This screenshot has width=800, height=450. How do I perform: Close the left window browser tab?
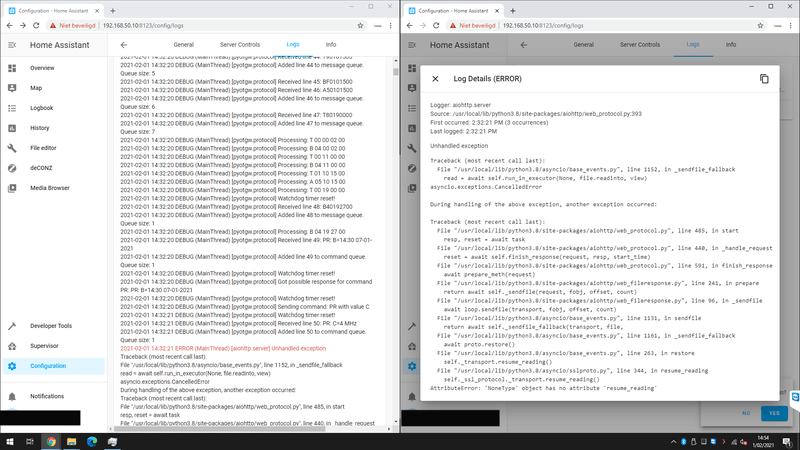point(97,11)
